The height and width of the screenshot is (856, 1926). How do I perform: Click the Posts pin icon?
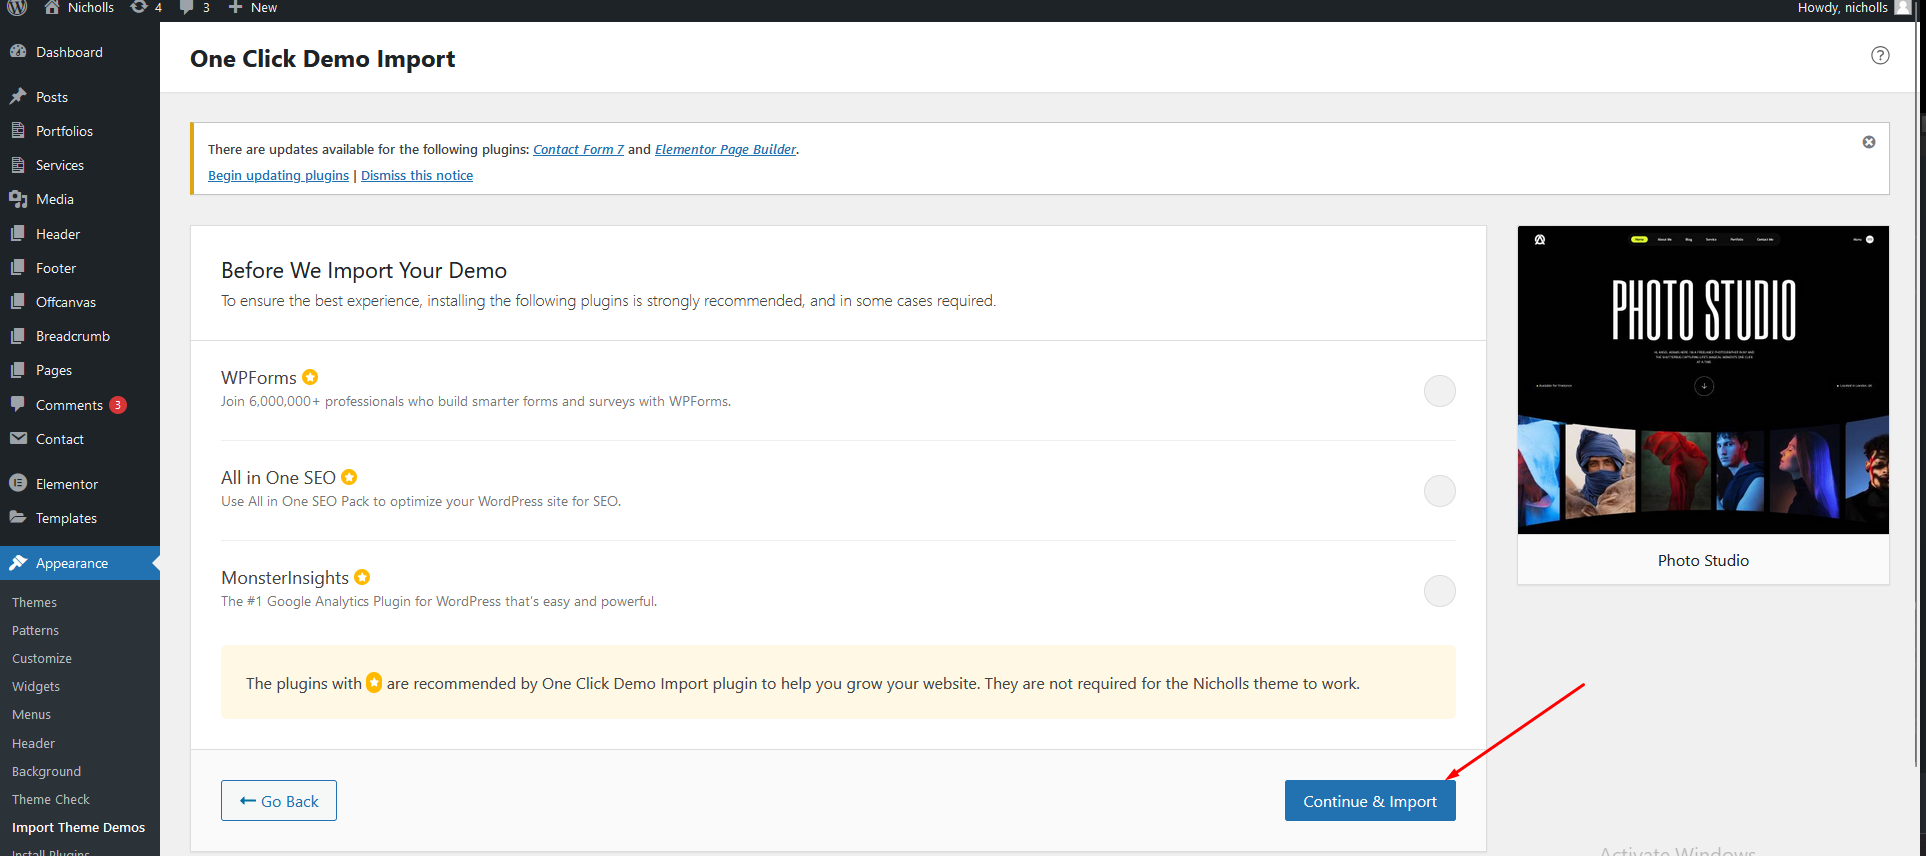pyautogui.click(x=18, y=96)
